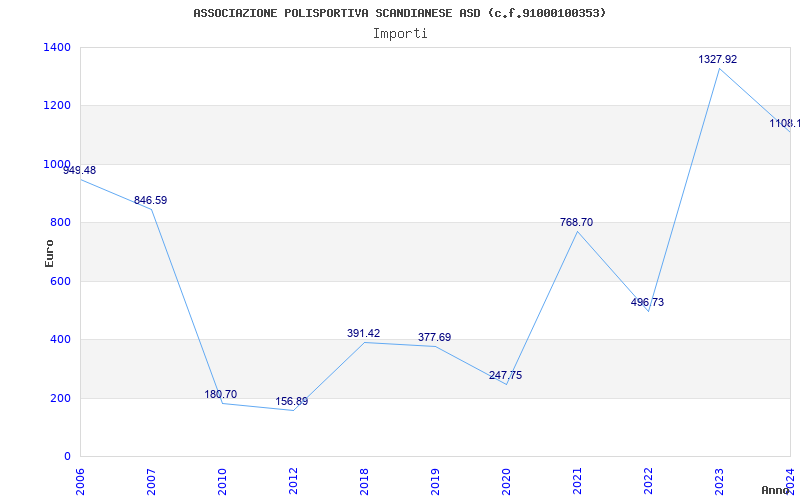The image size is (800, 500).
Task: Click the 2018 x-axis year label
Action: 364,481
